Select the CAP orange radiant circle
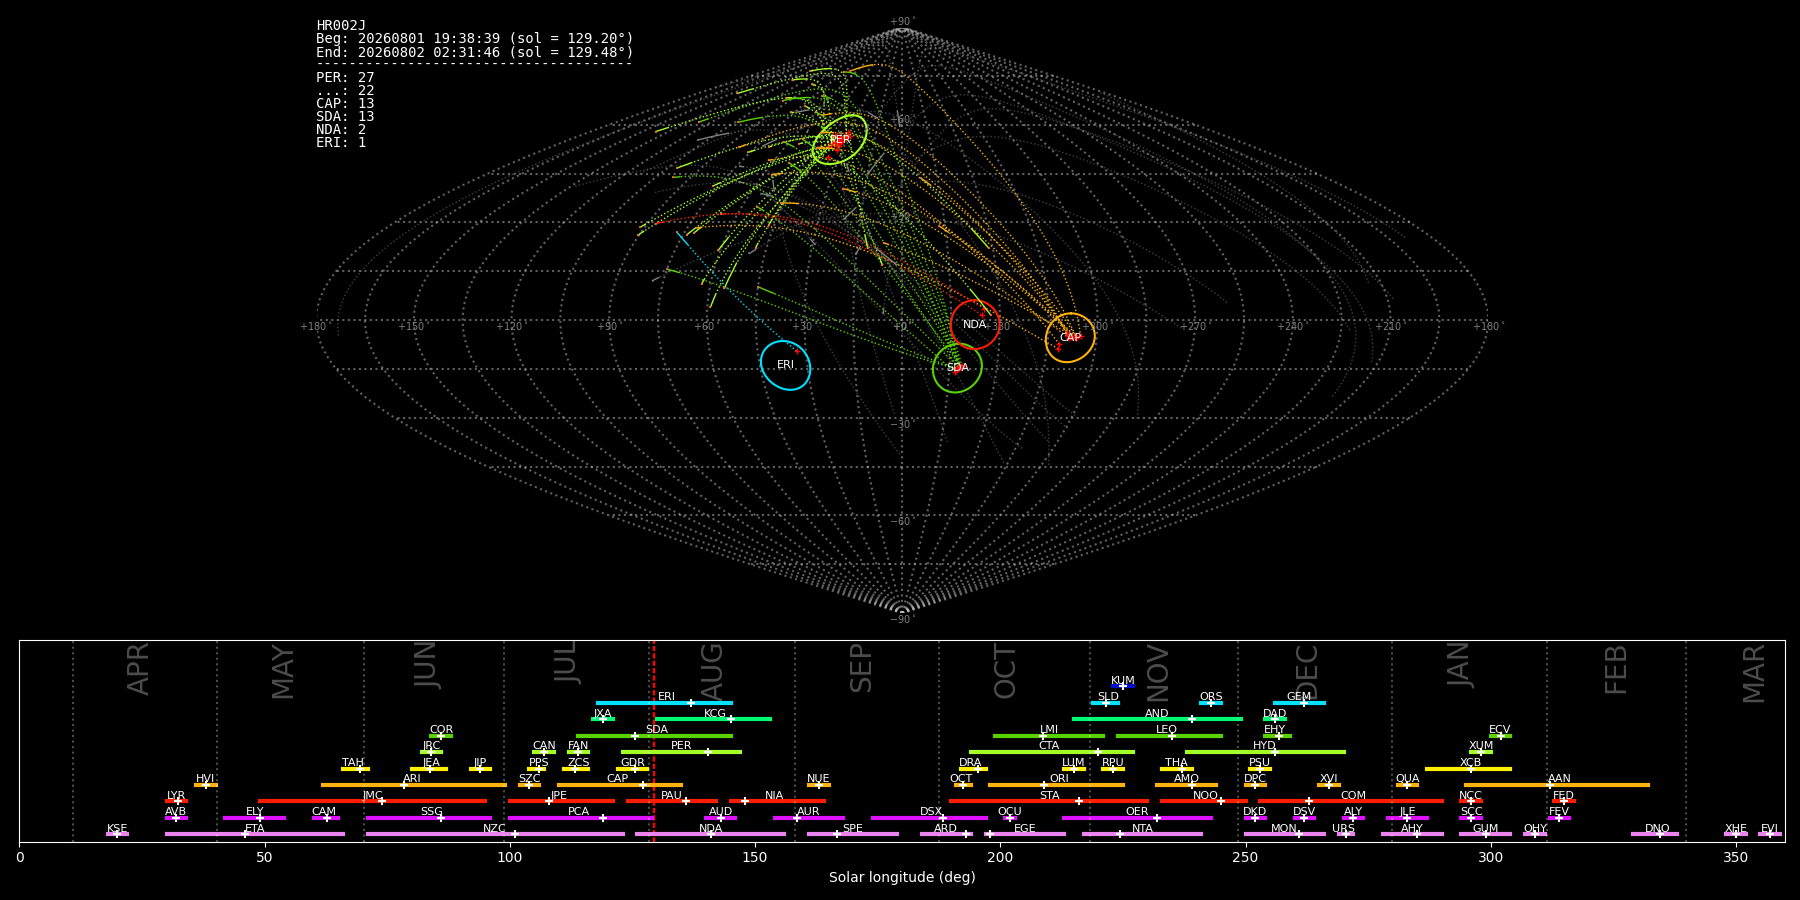1800x900 pixels. (1070, 337)
